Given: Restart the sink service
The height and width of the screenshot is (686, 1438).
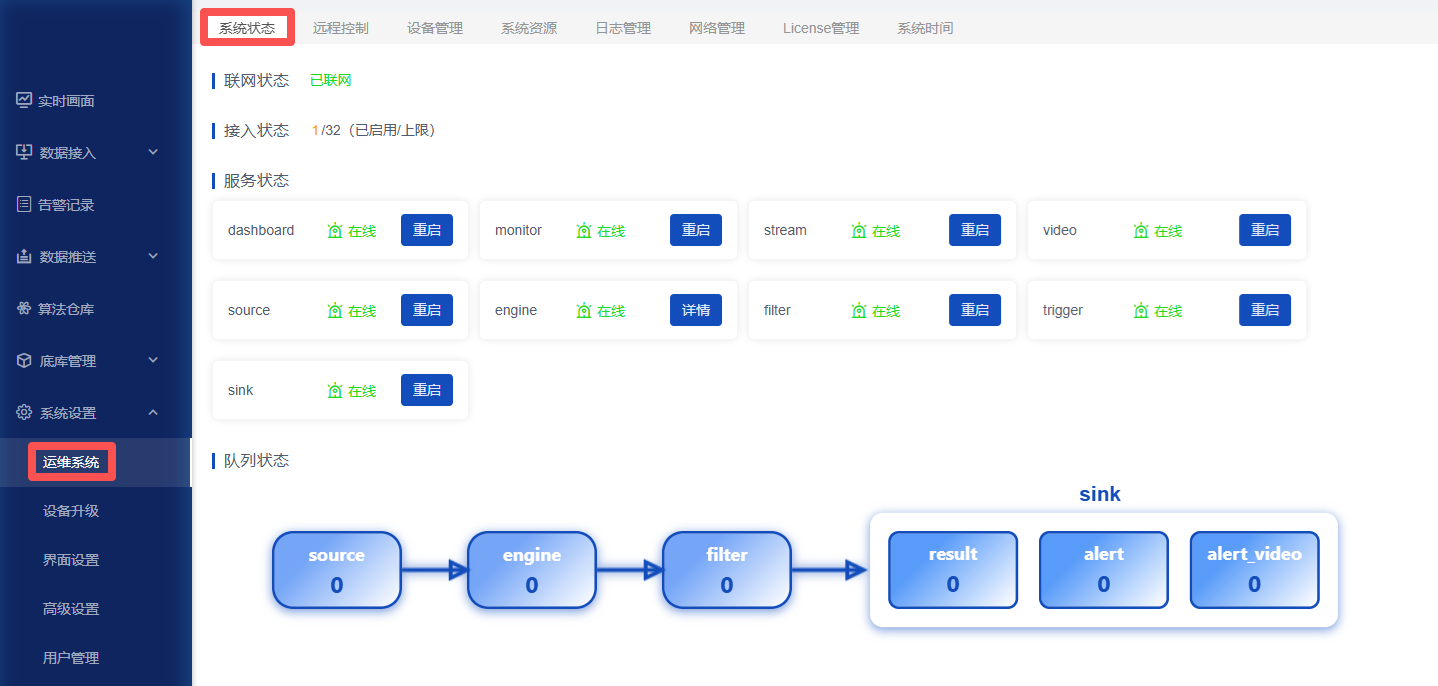Looking at the screenshot, I should tap(426, 390).
